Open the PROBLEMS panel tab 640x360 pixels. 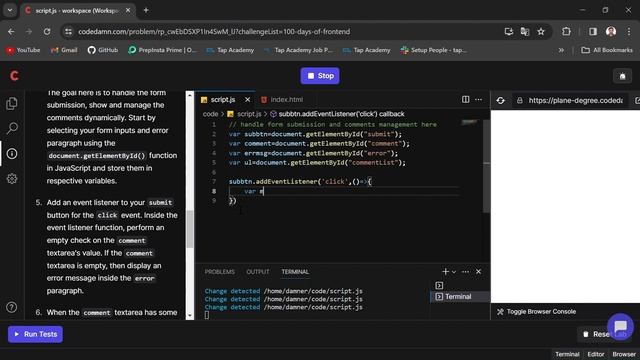click(220, 272)
